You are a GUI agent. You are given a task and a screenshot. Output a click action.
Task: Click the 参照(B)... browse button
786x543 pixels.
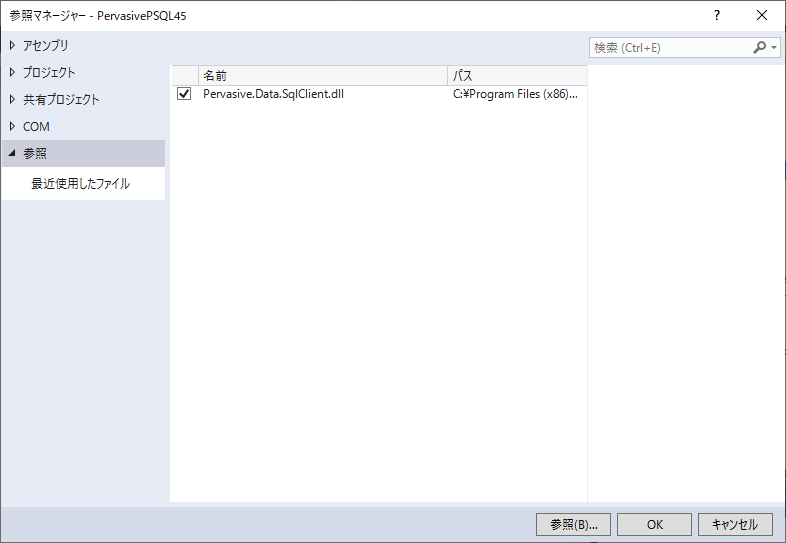click(x=573, y=524)
